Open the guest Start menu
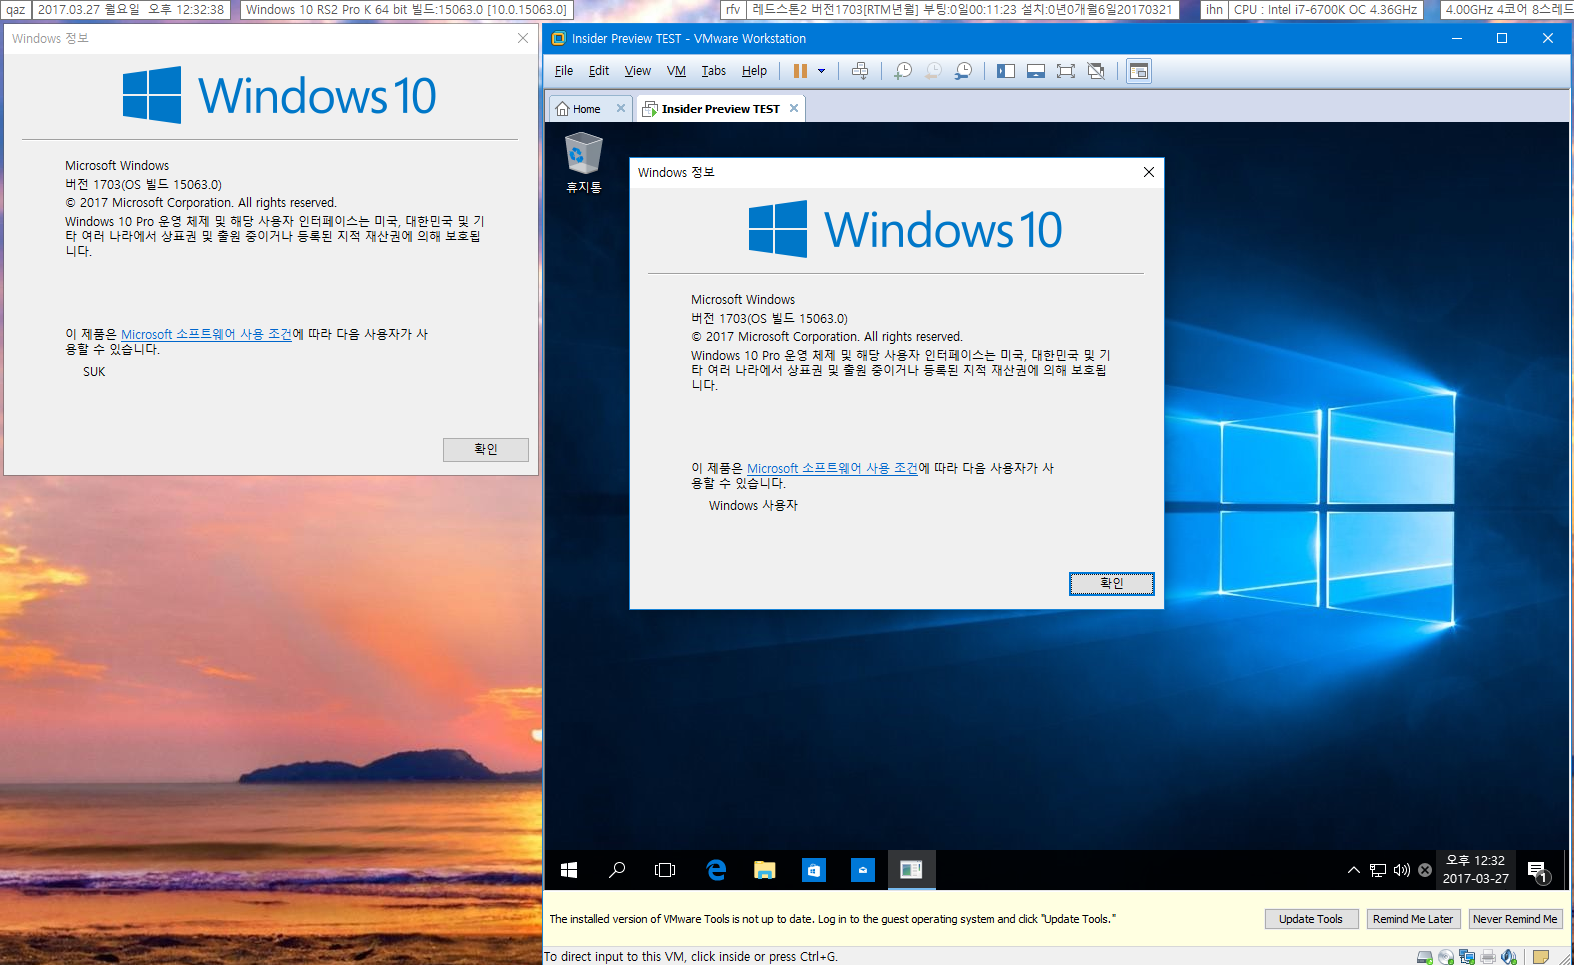Screen dimensions: 1574x965 [569, 870]
